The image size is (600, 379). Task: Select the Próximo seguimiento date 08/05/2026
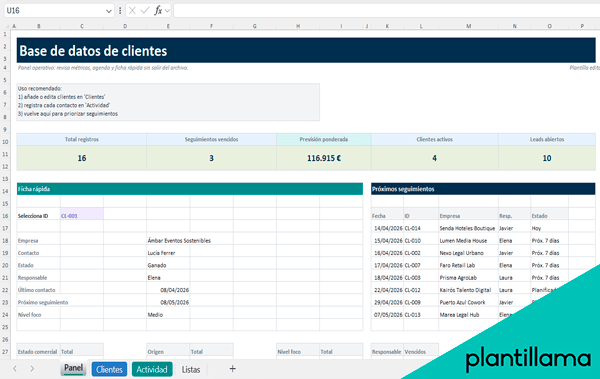point(168,302)
